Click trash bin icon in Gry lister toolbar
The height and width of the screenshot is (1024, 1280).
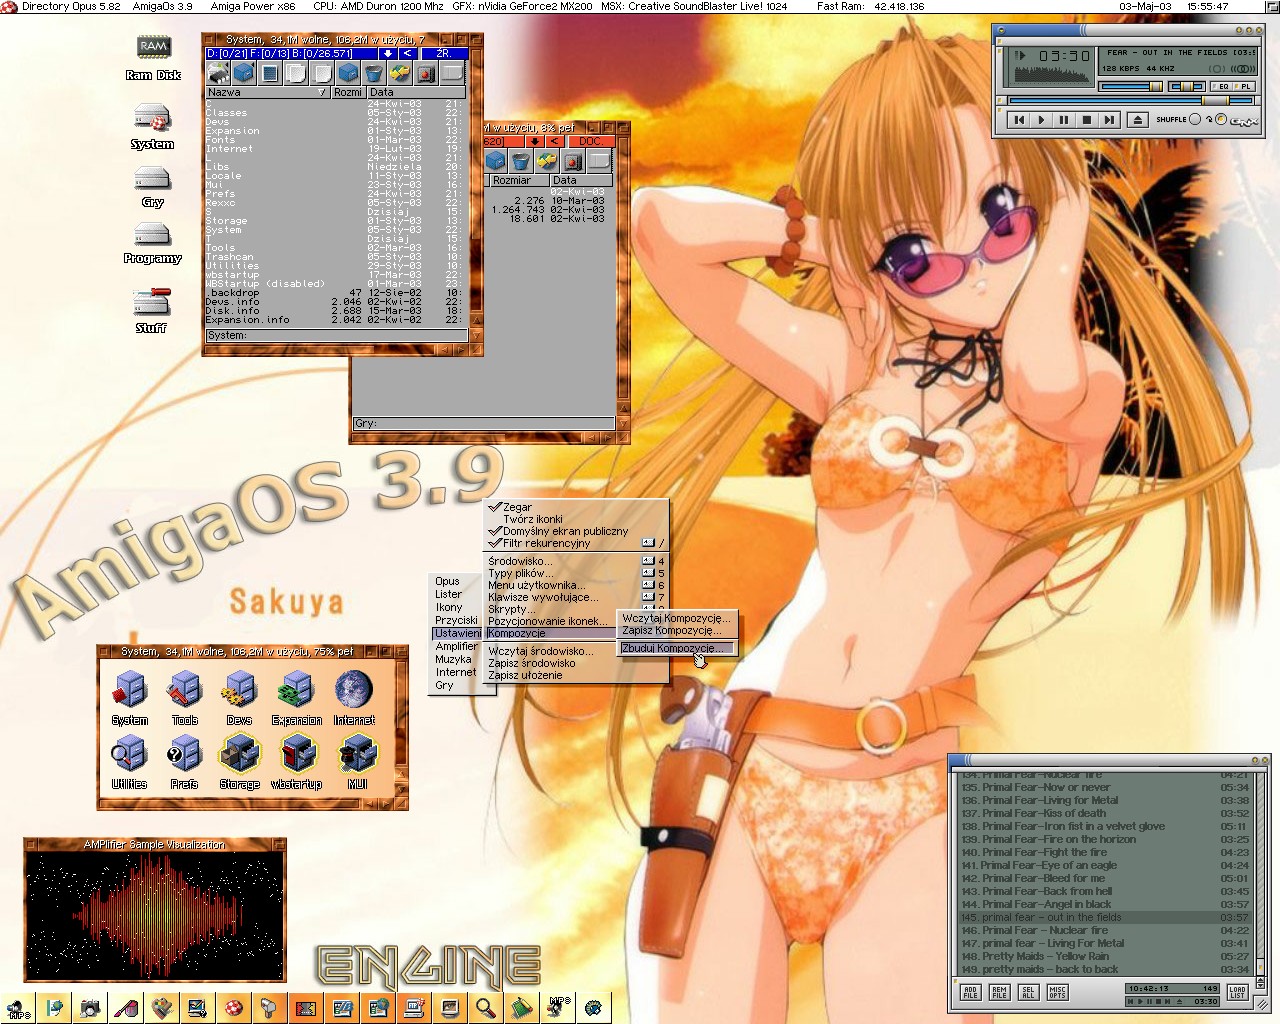[520, 161]
